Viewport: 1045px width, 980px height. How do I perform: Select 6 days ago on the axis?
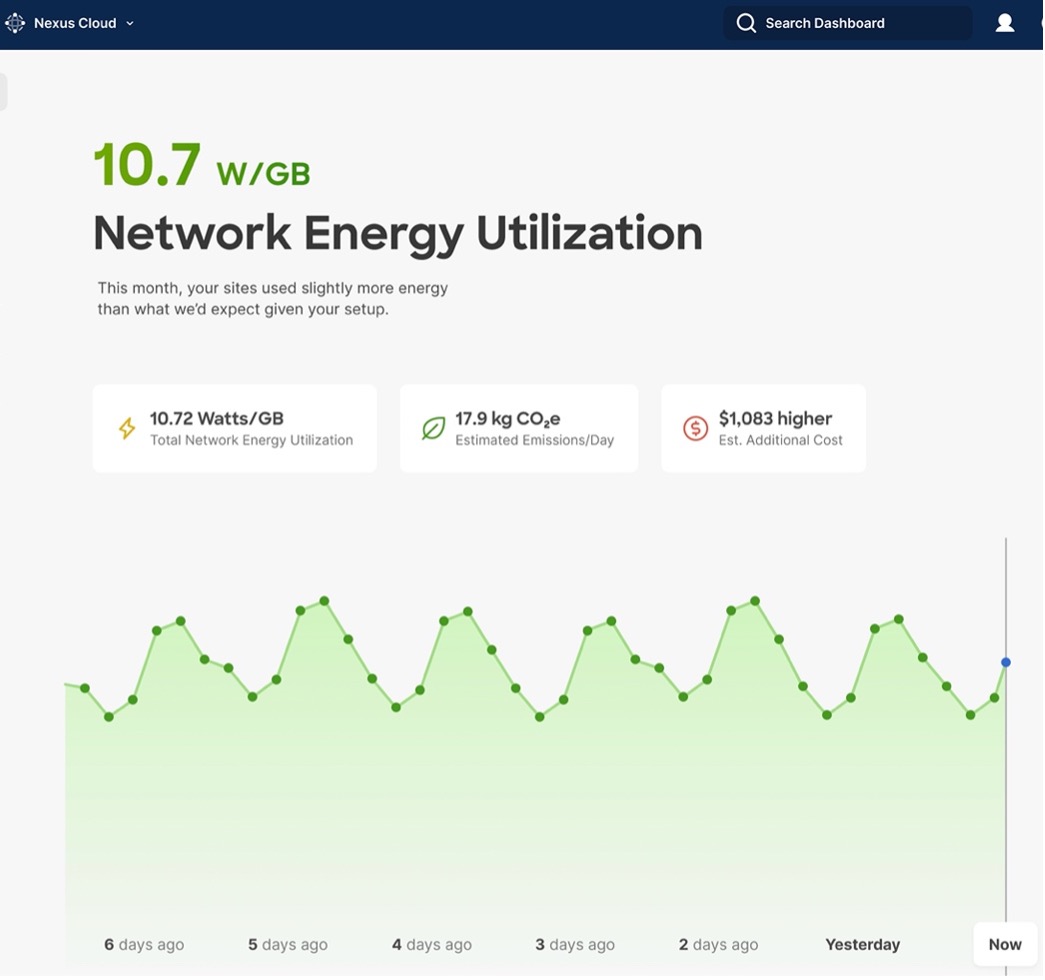144,944
